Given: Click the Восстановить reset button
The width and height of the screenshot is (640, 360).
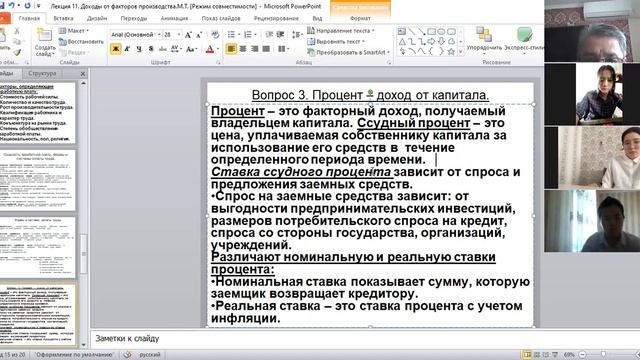Looking at the screenshot, I should point(81,42).
